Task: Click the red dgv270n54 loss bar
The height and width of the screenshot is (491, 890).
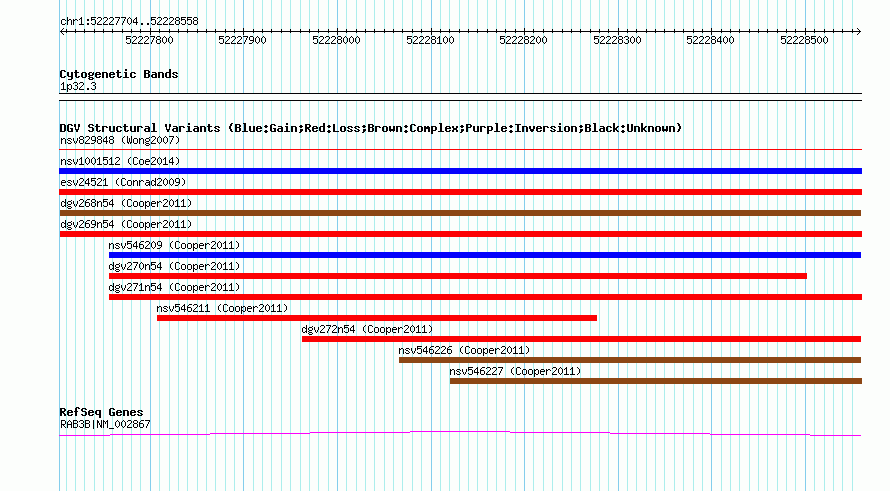Action: (x=457, y=276)
